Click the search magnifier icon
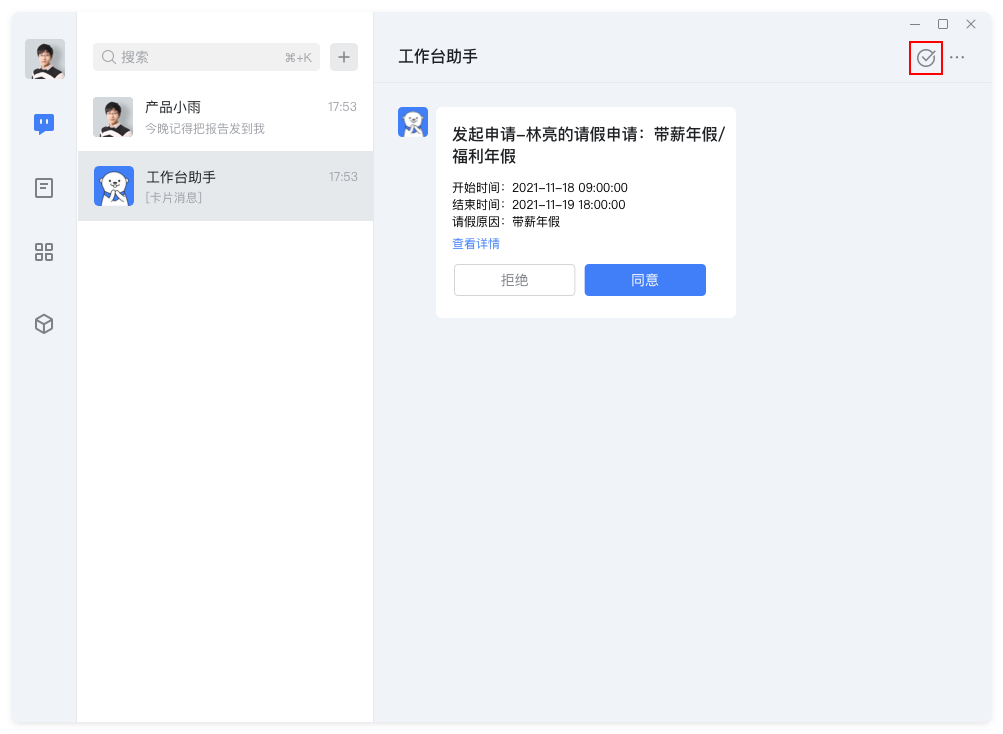Viewport: 1003px width, 734px height. click(x=109, y=57)
